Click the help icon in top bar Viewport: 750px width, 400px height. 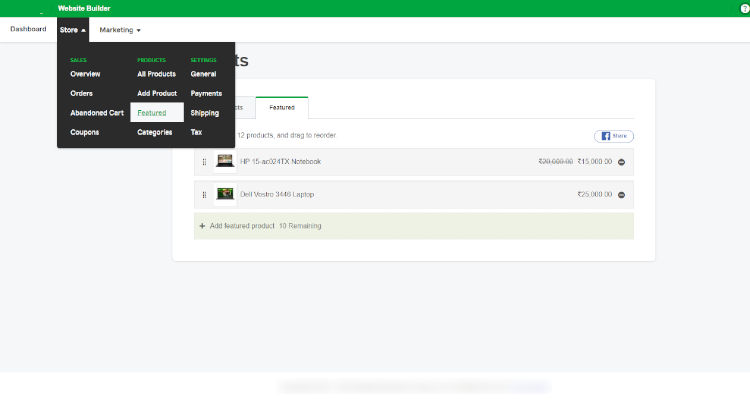(744, 8)
